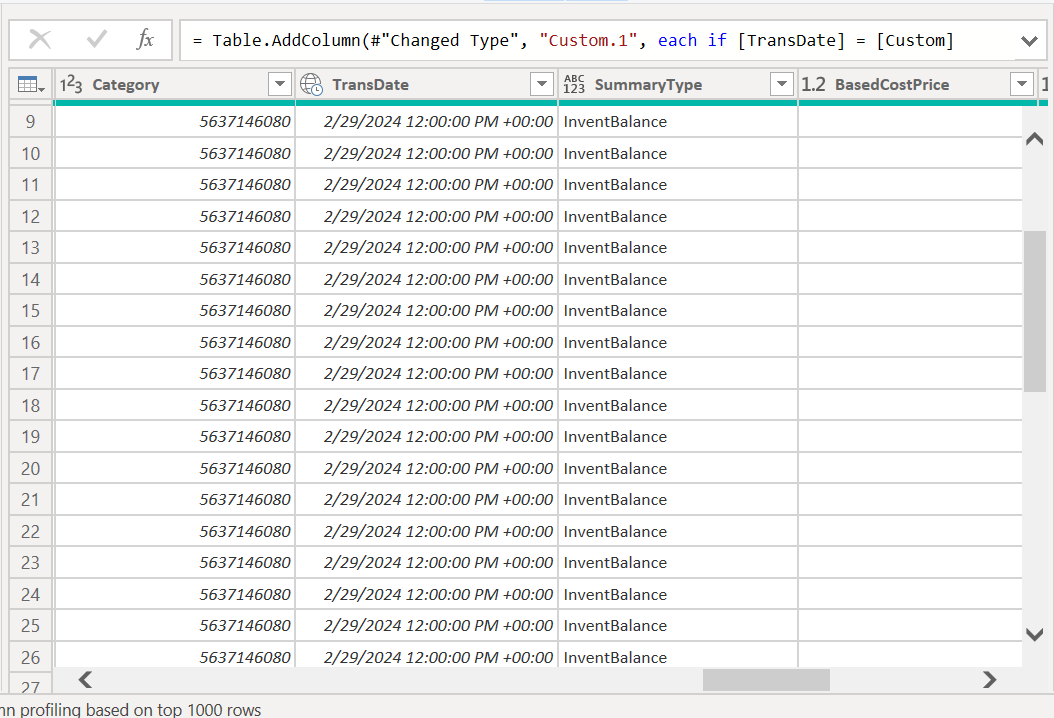Click Category cell in row 23
The height and width of the screenshot is (718, 1054).
point(175,563)
